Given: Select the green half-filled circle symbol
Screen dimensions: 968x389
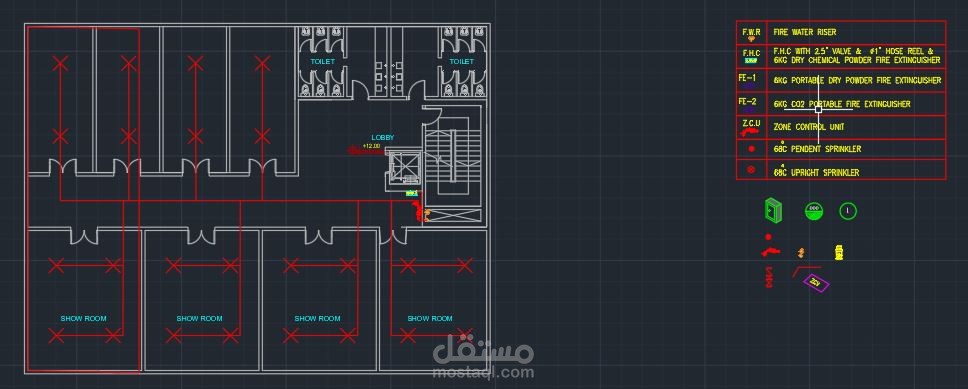Looking at the screenshot, I should pos(814,211).
